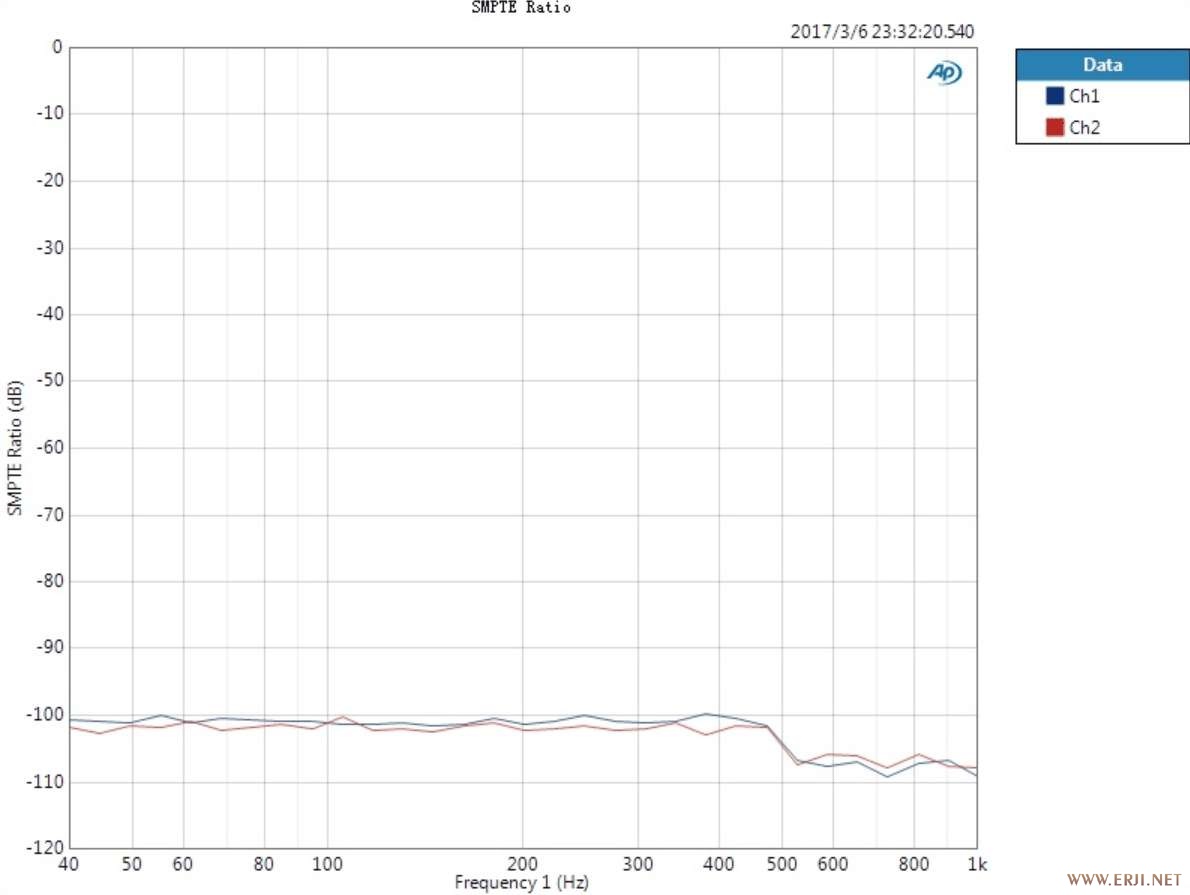The height and width of the screenshot is (895, 1190).
Task: Click the SMPTE Ratio graph title
Action: click(521, 8)
